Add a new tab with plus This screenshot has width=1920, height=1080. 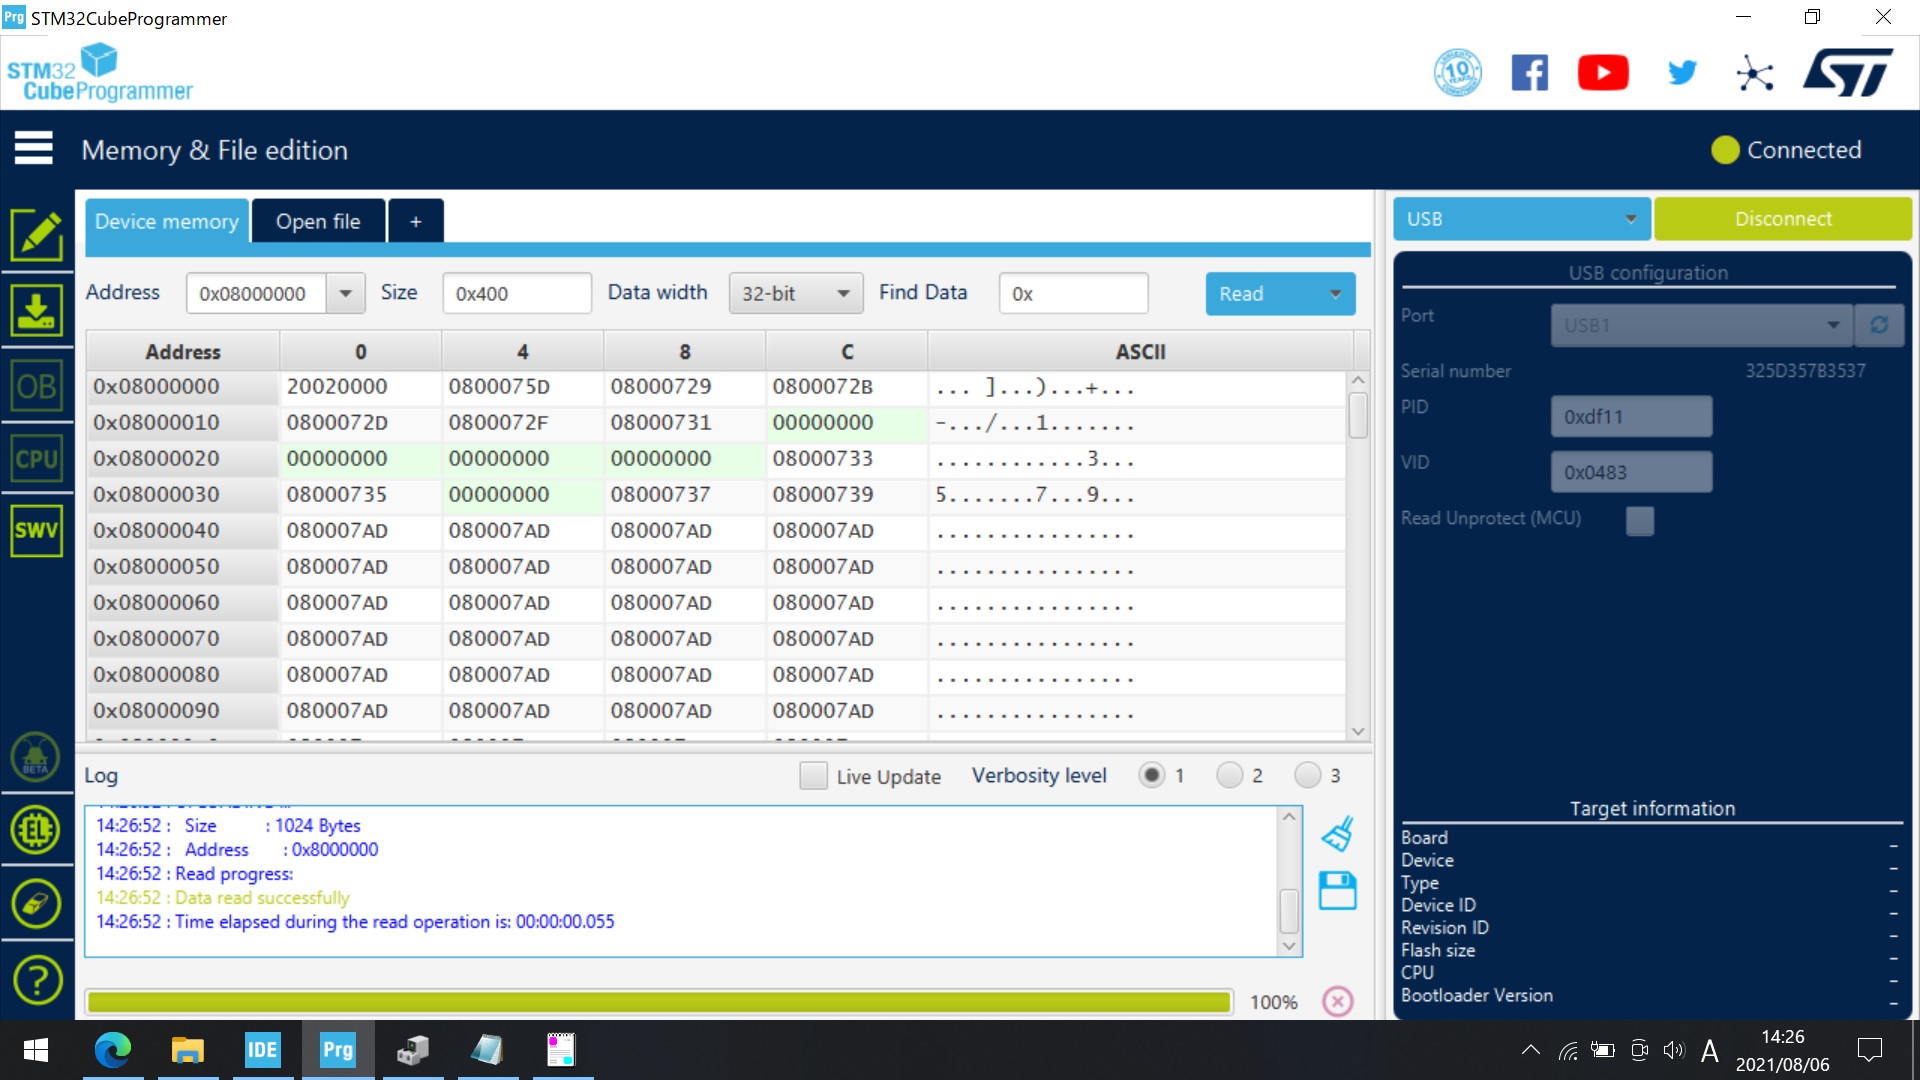pyautogui.click(x=415, y=221)
